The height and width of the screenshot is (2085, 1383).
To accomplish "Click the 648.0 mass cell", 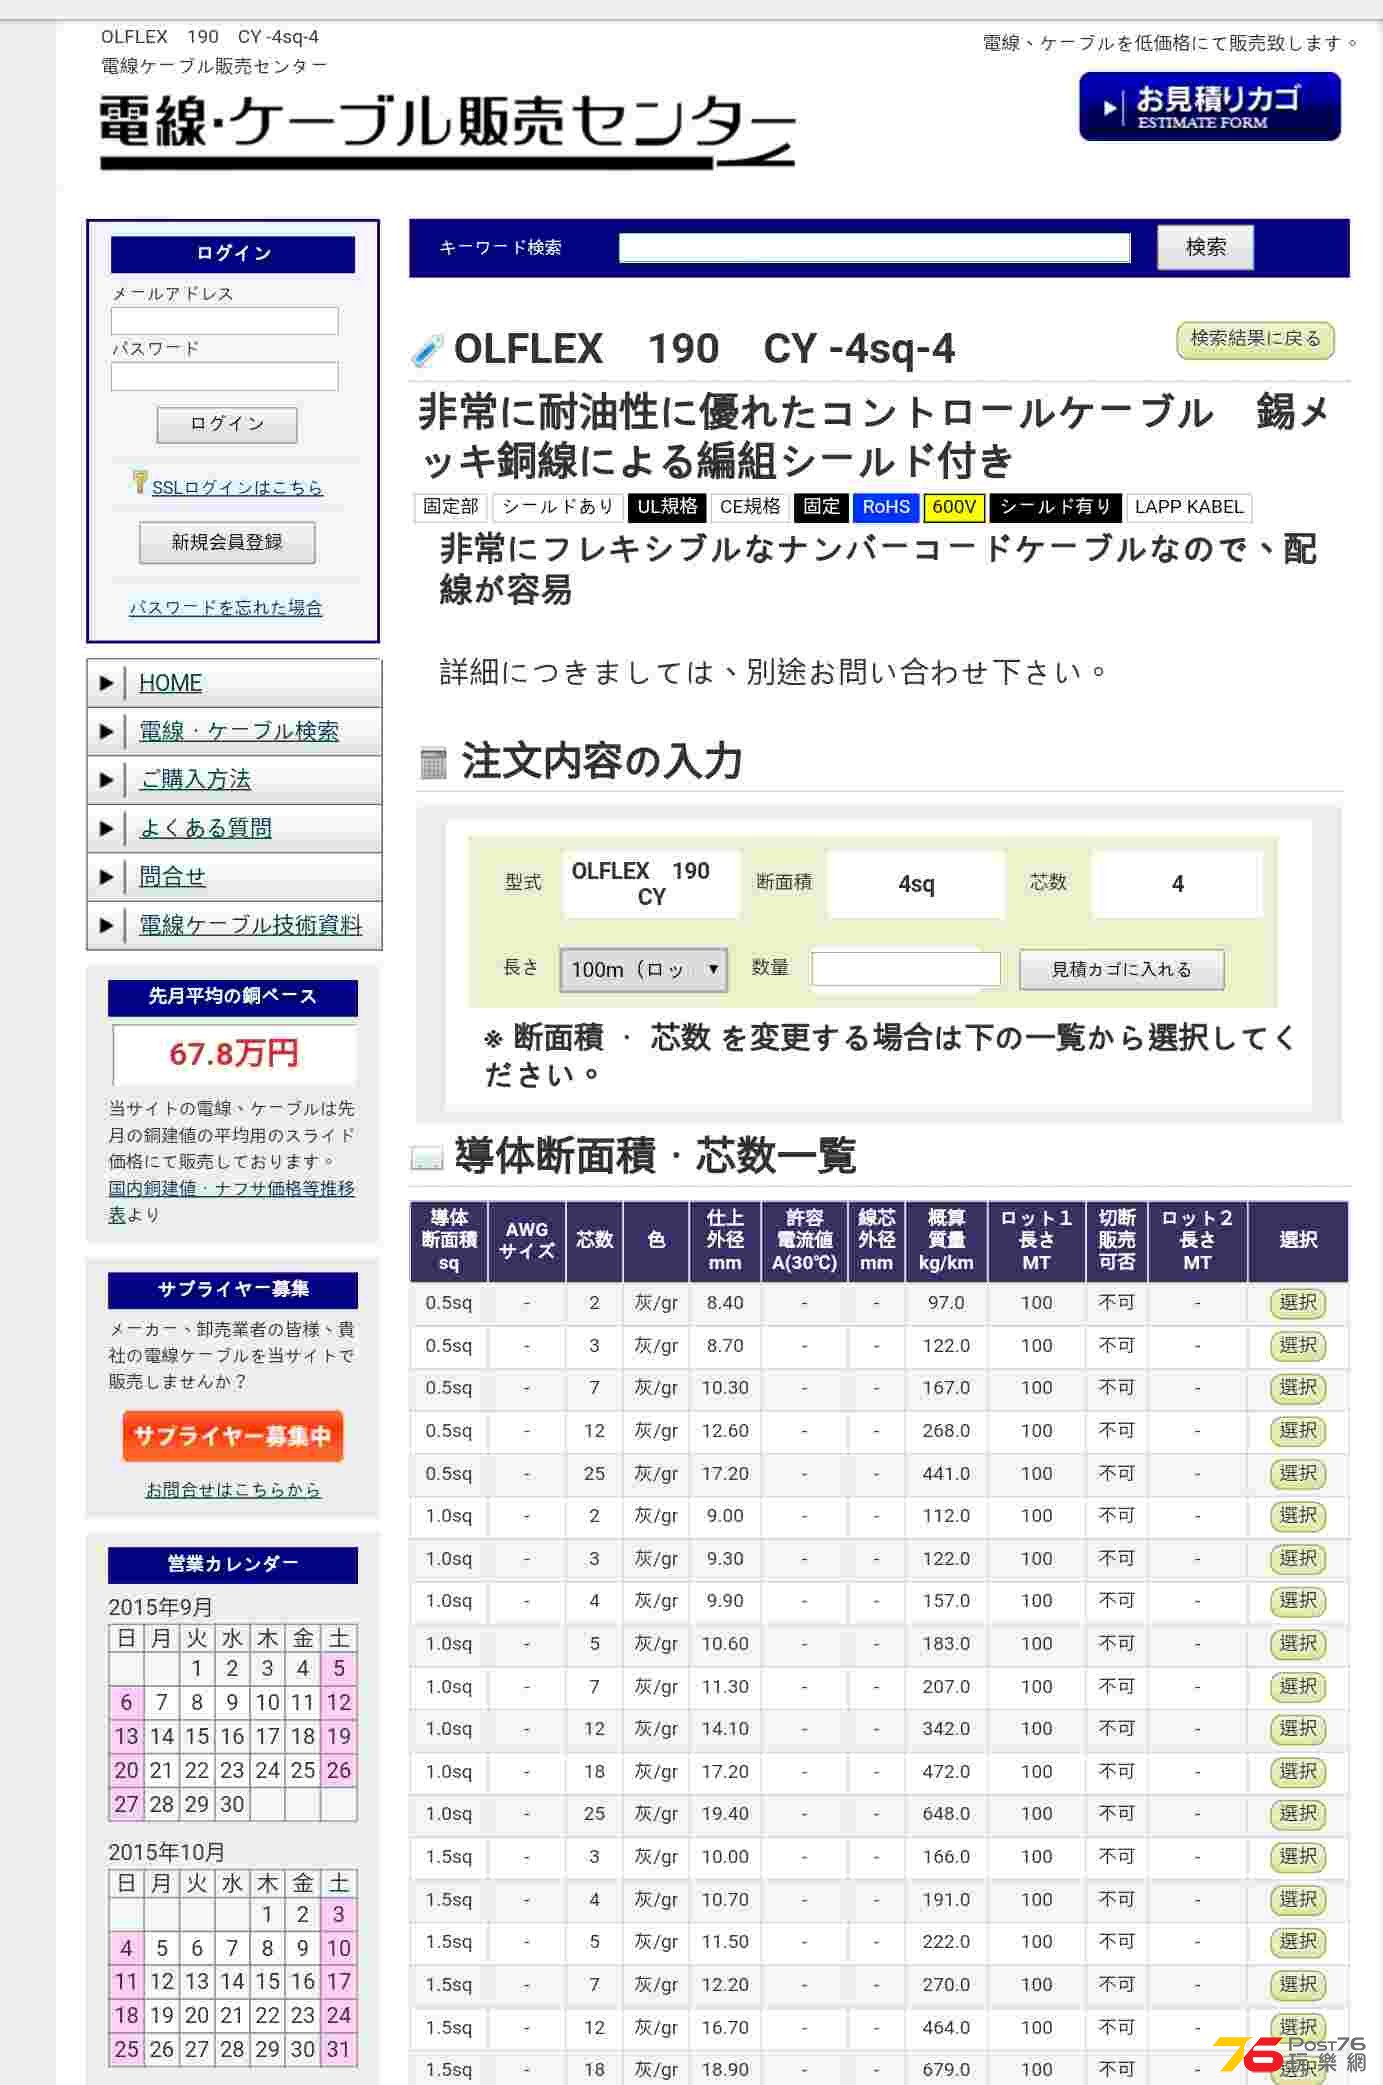I will click(x=946, y=1814).
